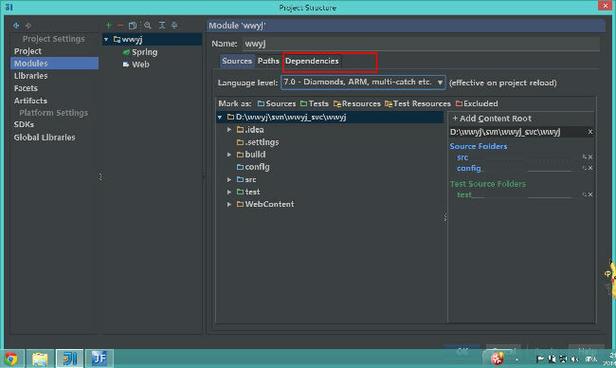Open Artifacts in the settings sidebar
This screenshot has height=368, width=616.
(x=30, y=101)
